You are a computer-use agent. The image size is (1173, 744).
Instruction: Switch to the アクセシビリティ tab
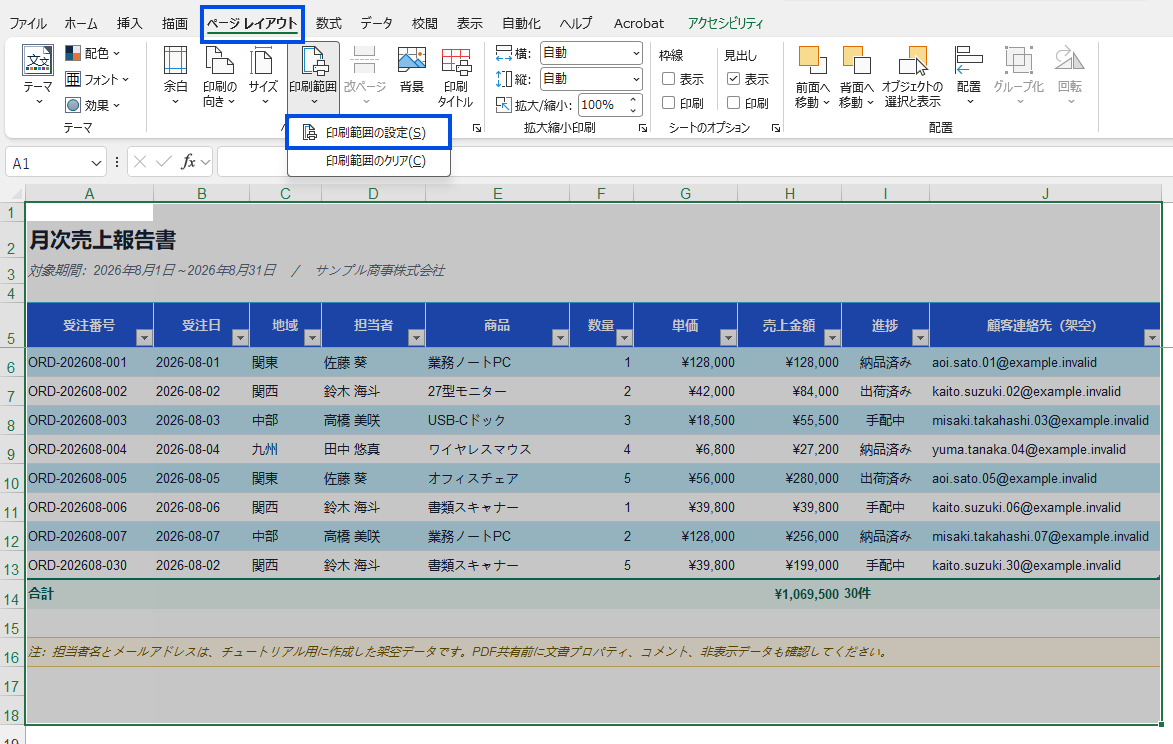(725, 23)
